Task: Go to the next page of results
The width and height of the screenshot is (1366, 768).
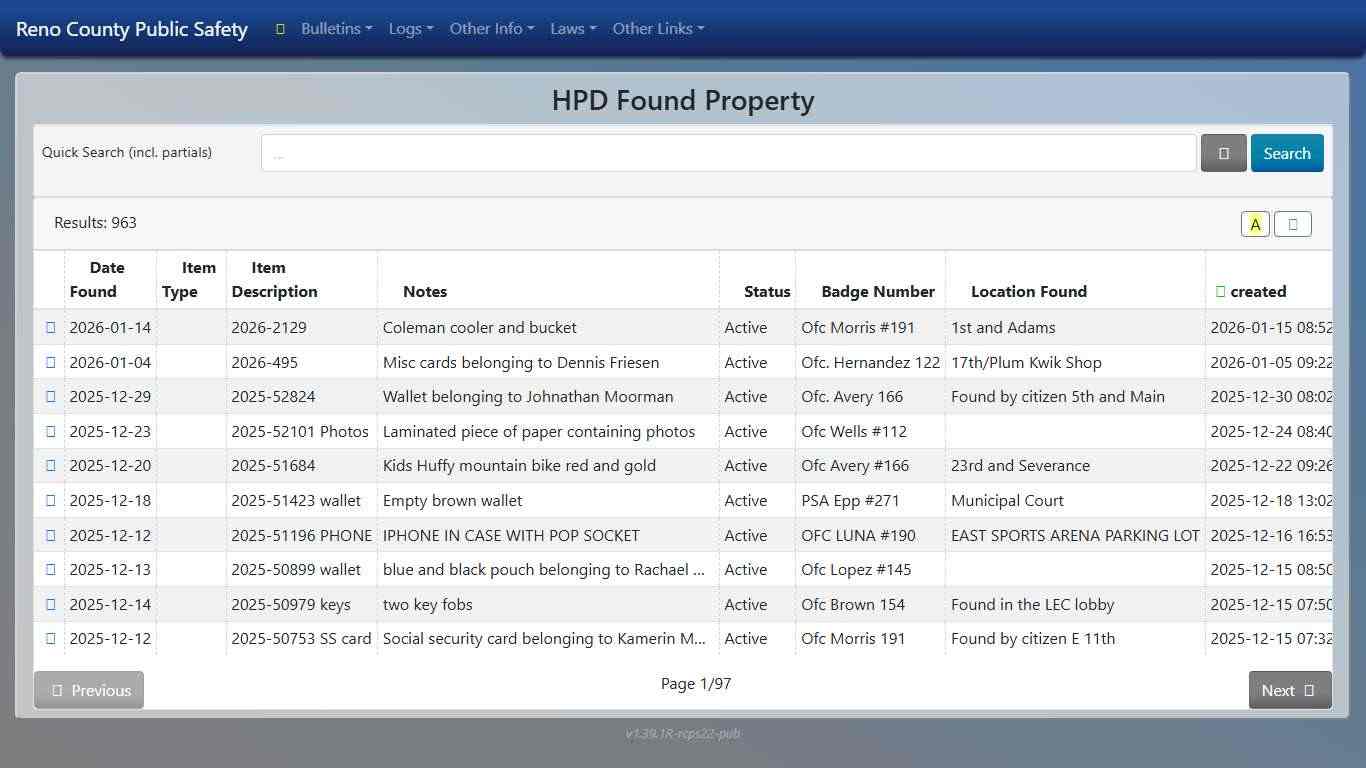Action: click(x=1290, y=690)
